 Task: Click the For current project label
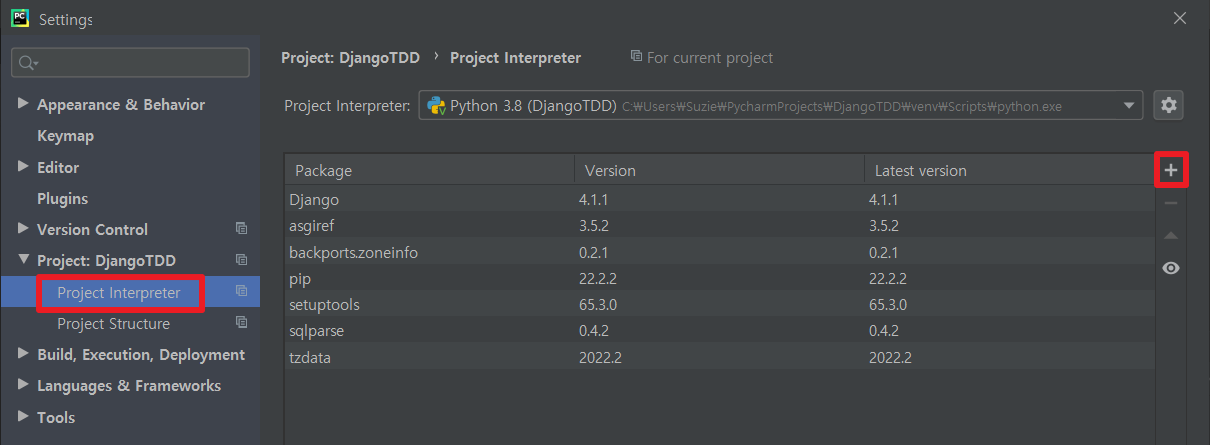click(710, 58)
